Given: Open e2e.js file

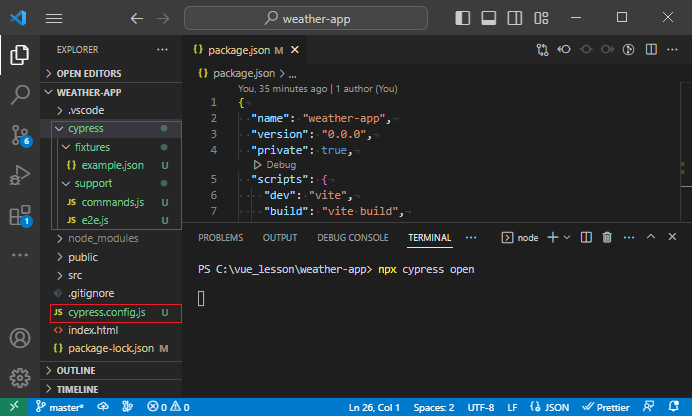Looking at the screenshot, I should [111, 220].
